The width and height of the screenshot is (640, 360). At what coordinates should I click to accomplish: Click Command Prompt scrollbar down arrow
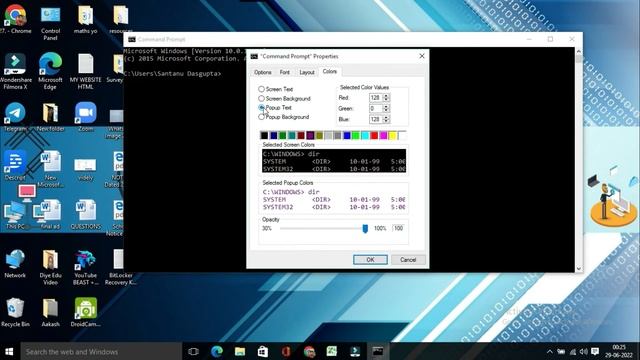pyautogui.click(x=578, y=268)
